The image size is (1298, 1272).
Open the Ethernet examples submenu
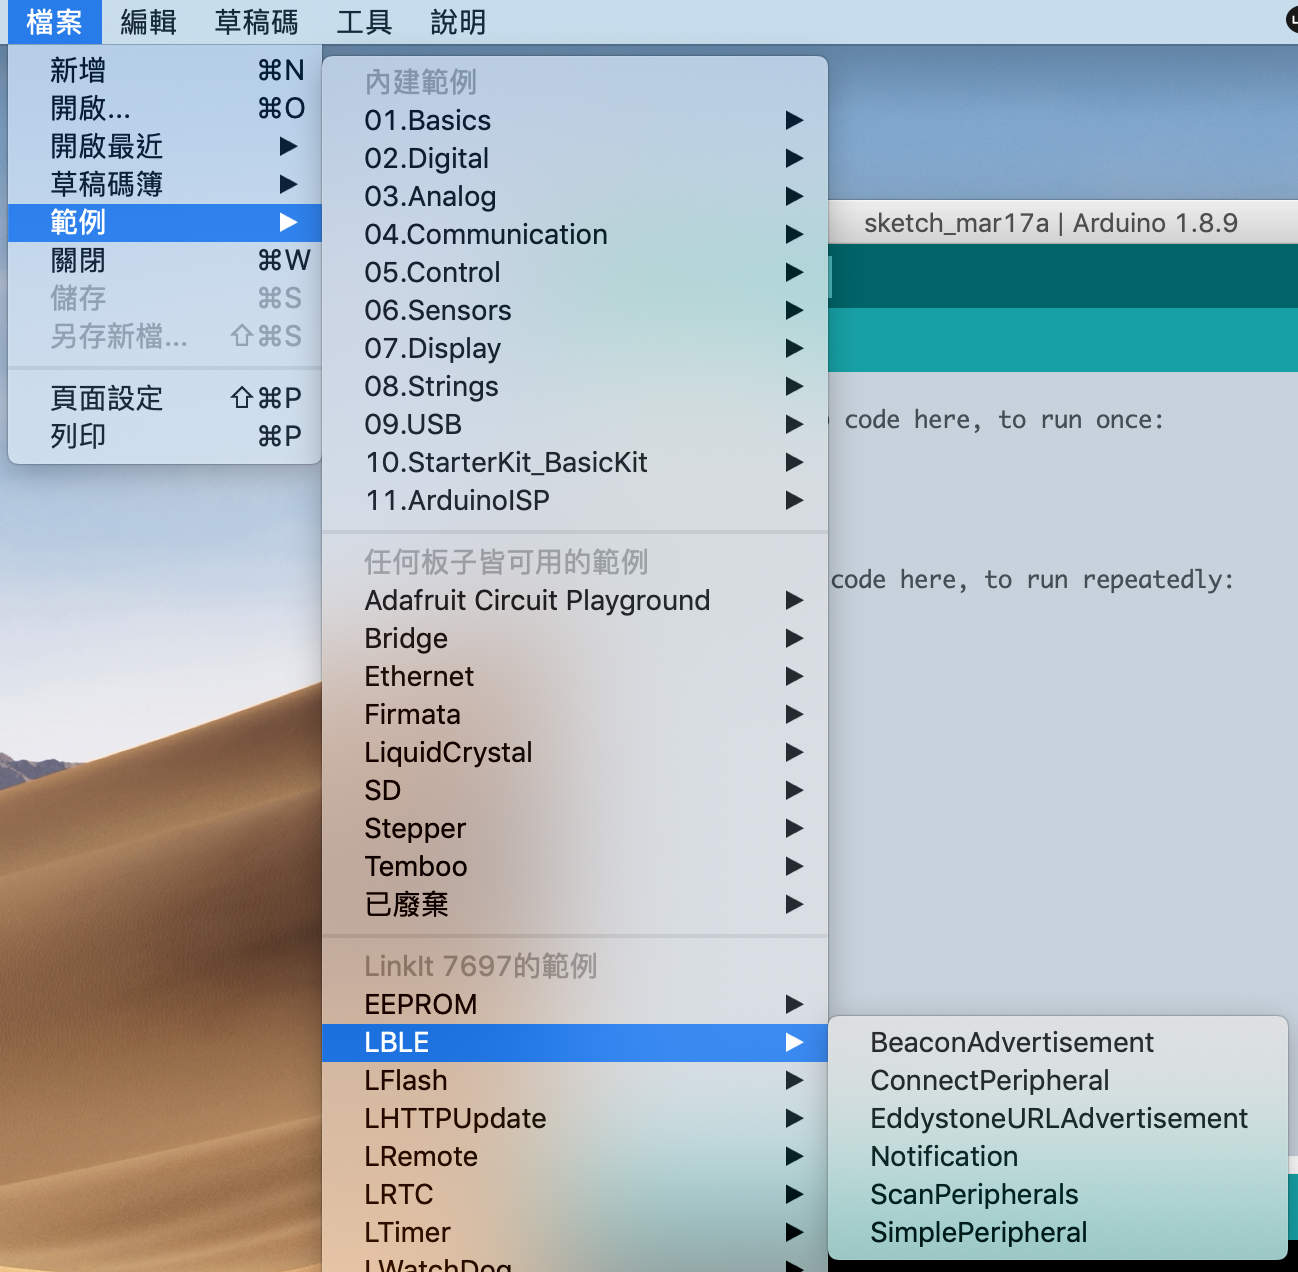575,676
